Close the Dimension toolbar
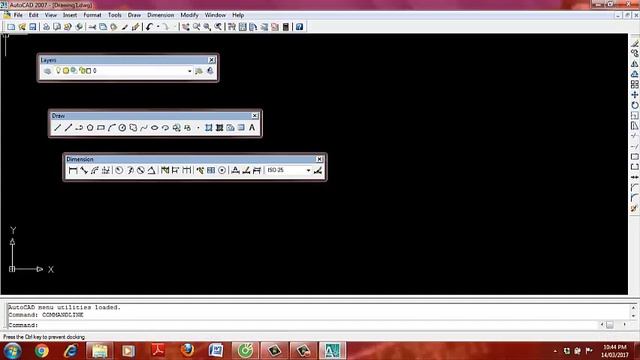This screenshot has width=640, height=360. [x=319, y=159]
